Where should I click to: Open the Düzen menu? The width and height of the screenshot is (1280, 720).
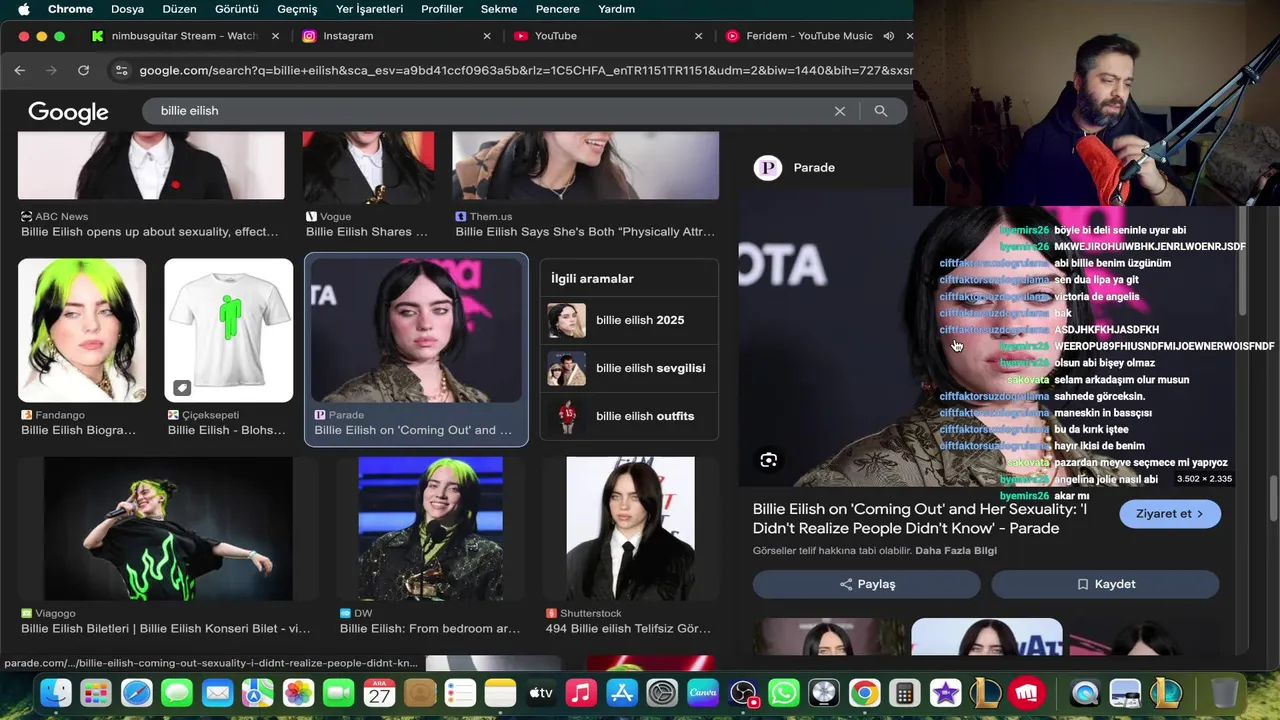(x=180, y=9)
